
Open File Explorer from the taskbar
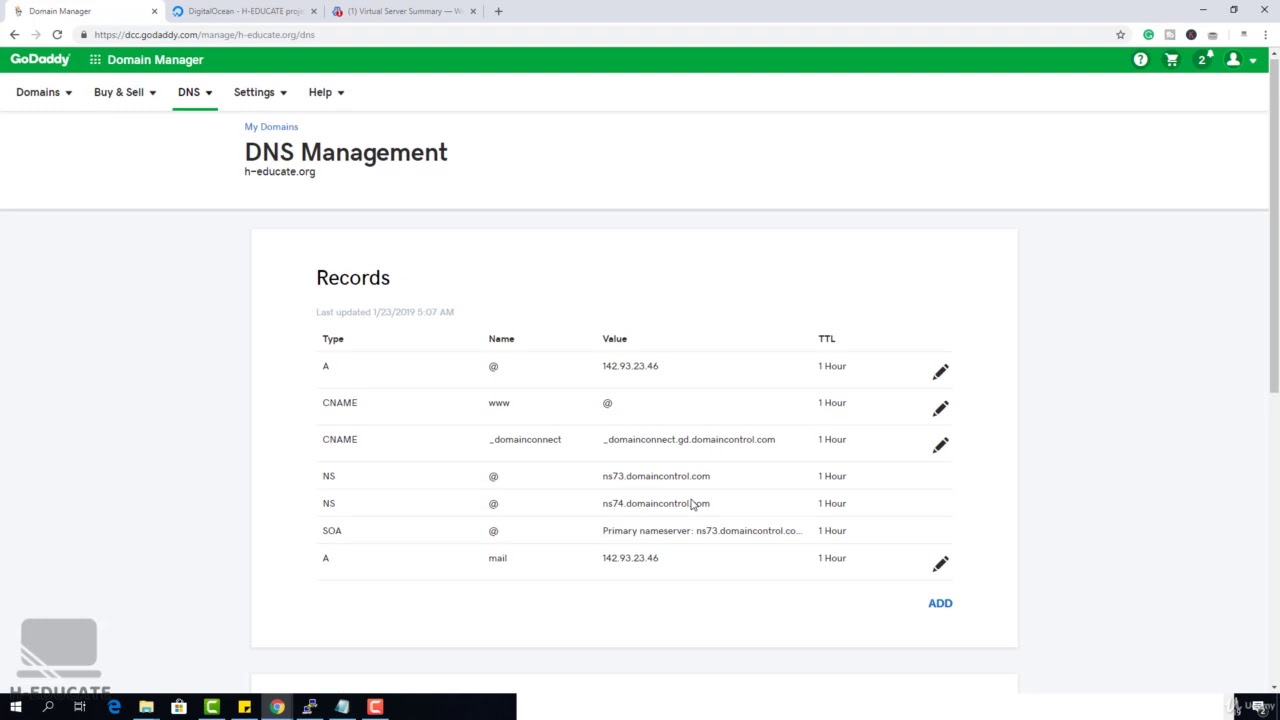(146, 707)
